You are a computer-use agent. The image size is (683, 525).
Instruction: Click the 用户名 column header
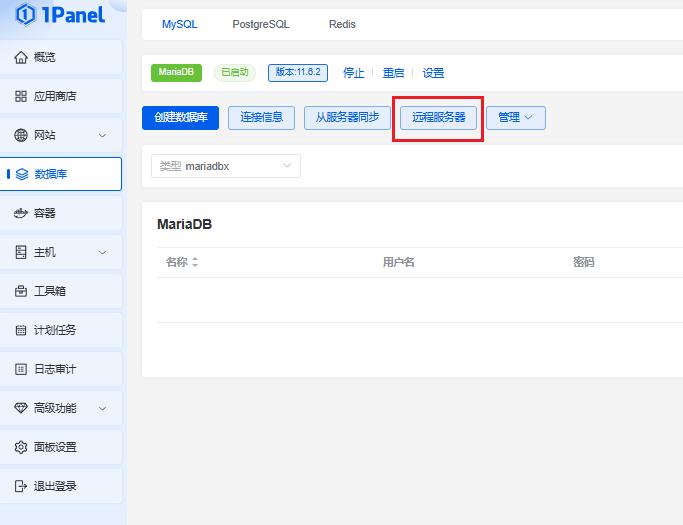pyautogui.click(x=399, y=262)
